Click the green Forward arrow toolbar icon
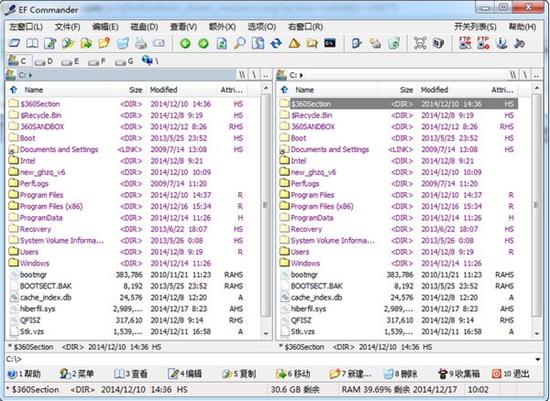 click(x=203, y=44)
